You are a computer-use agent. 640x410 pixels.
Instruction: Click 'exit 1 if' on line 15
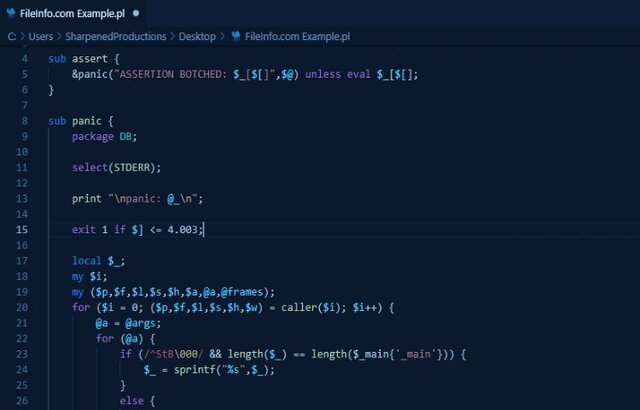[98, 230]
